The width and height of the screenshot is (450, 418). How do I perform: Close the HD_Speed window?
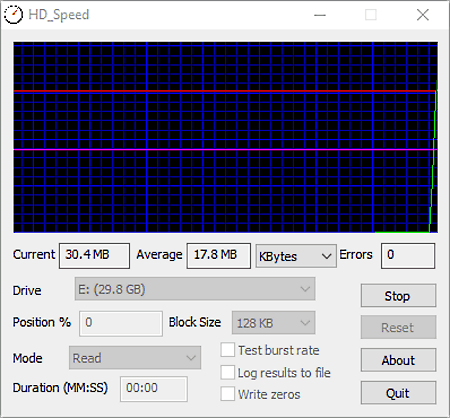423,15
